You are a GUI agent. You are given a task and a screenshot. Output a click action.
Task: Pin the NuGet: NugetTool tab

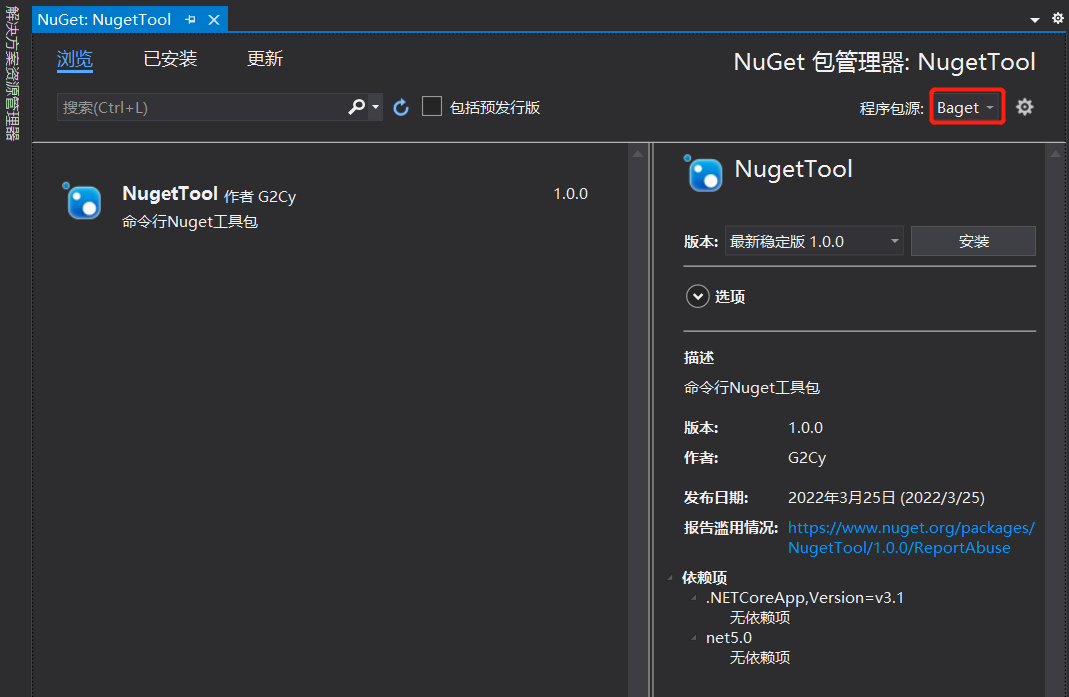tap(190, 20)
